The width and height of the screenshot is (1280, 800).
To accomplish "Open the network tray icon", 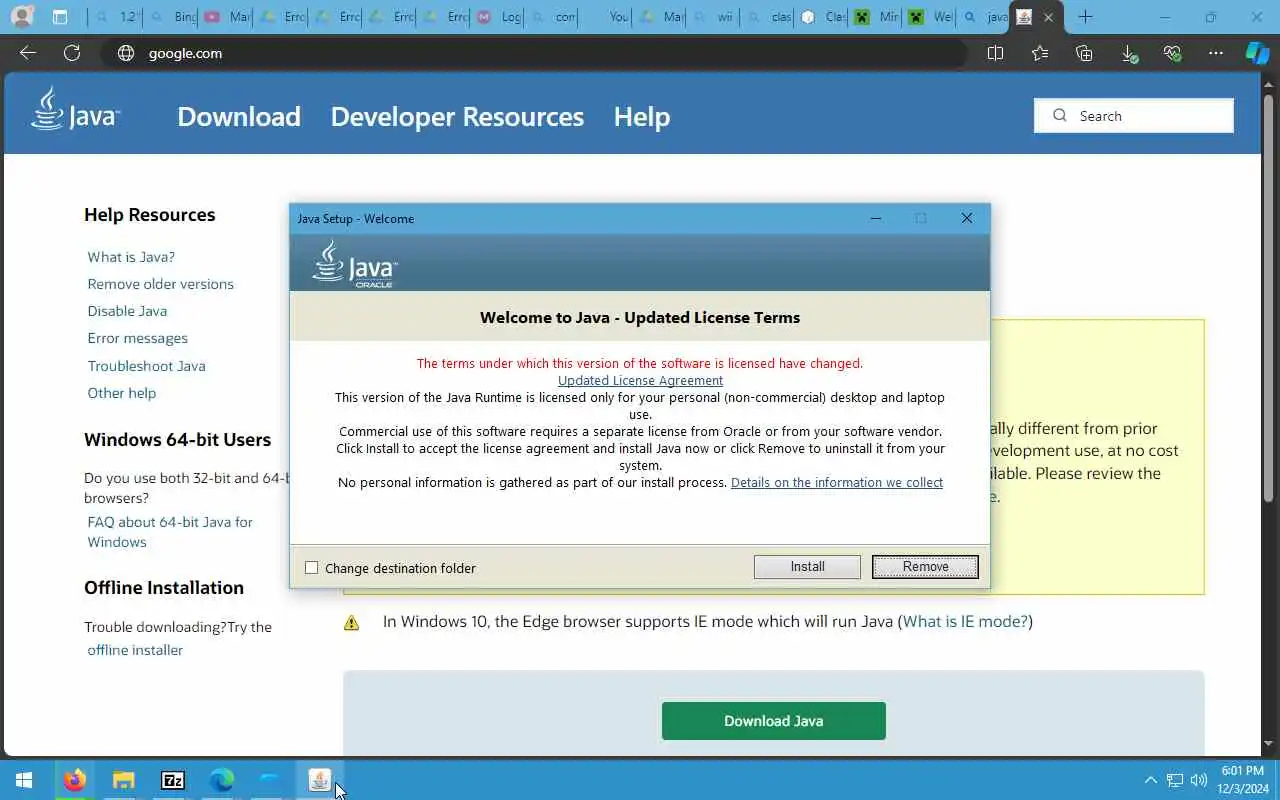I will [x=1175, y=780].
